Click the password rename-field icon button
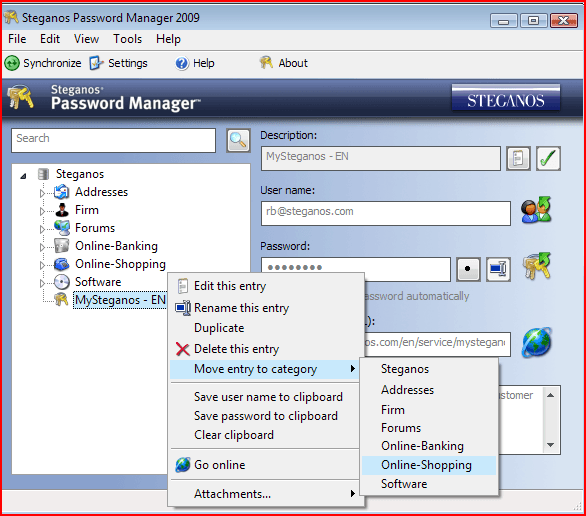The height and width of the screenshot is (516, 586). click(x=498, y=269)
